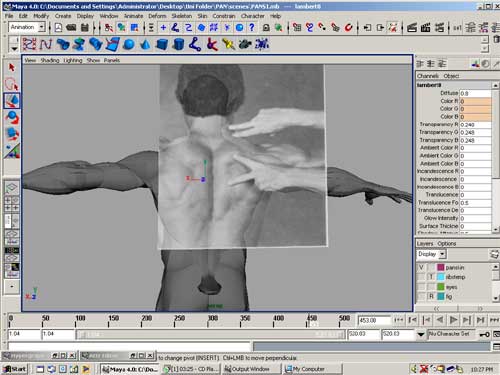This screenshot has height=375, width=500.
Task: Click the Windows Start button
Action: pos(15,369)
